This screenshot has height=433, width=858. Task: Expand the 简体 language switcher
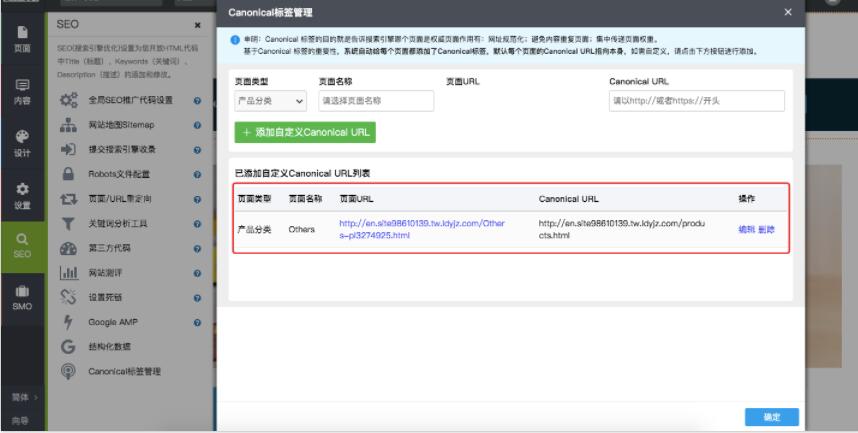tap(22, 397)
